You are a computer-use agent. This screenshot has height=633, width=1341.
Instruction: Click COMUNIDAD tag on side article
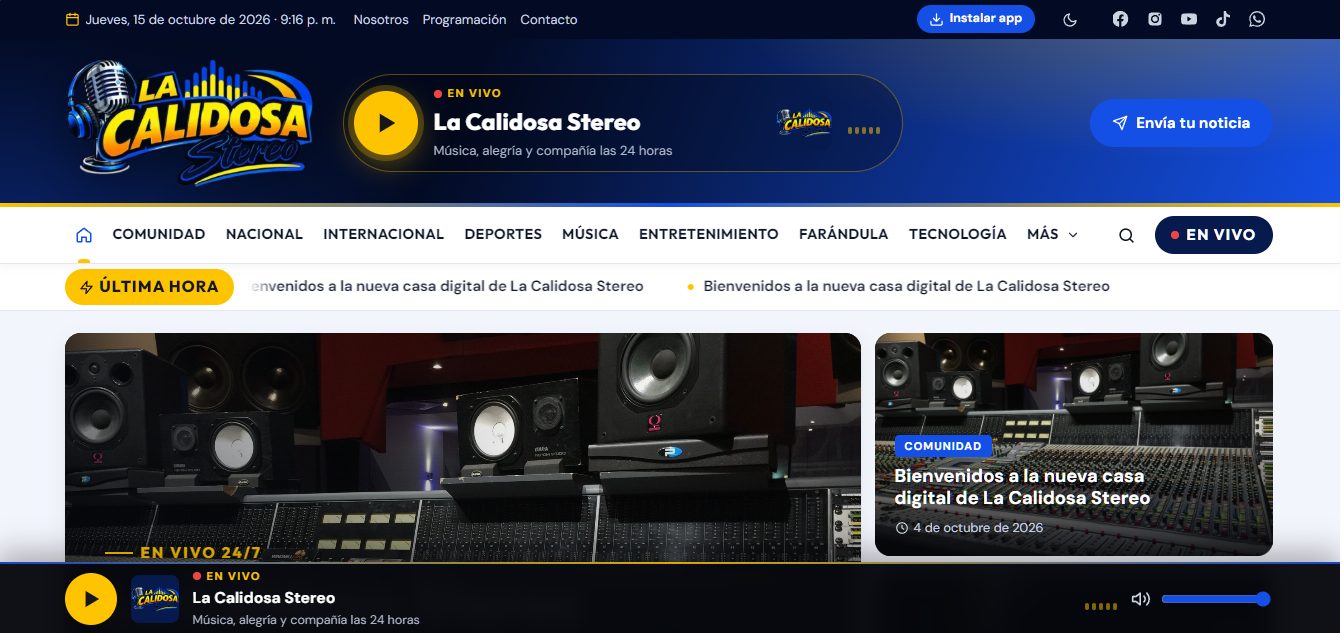943,446
